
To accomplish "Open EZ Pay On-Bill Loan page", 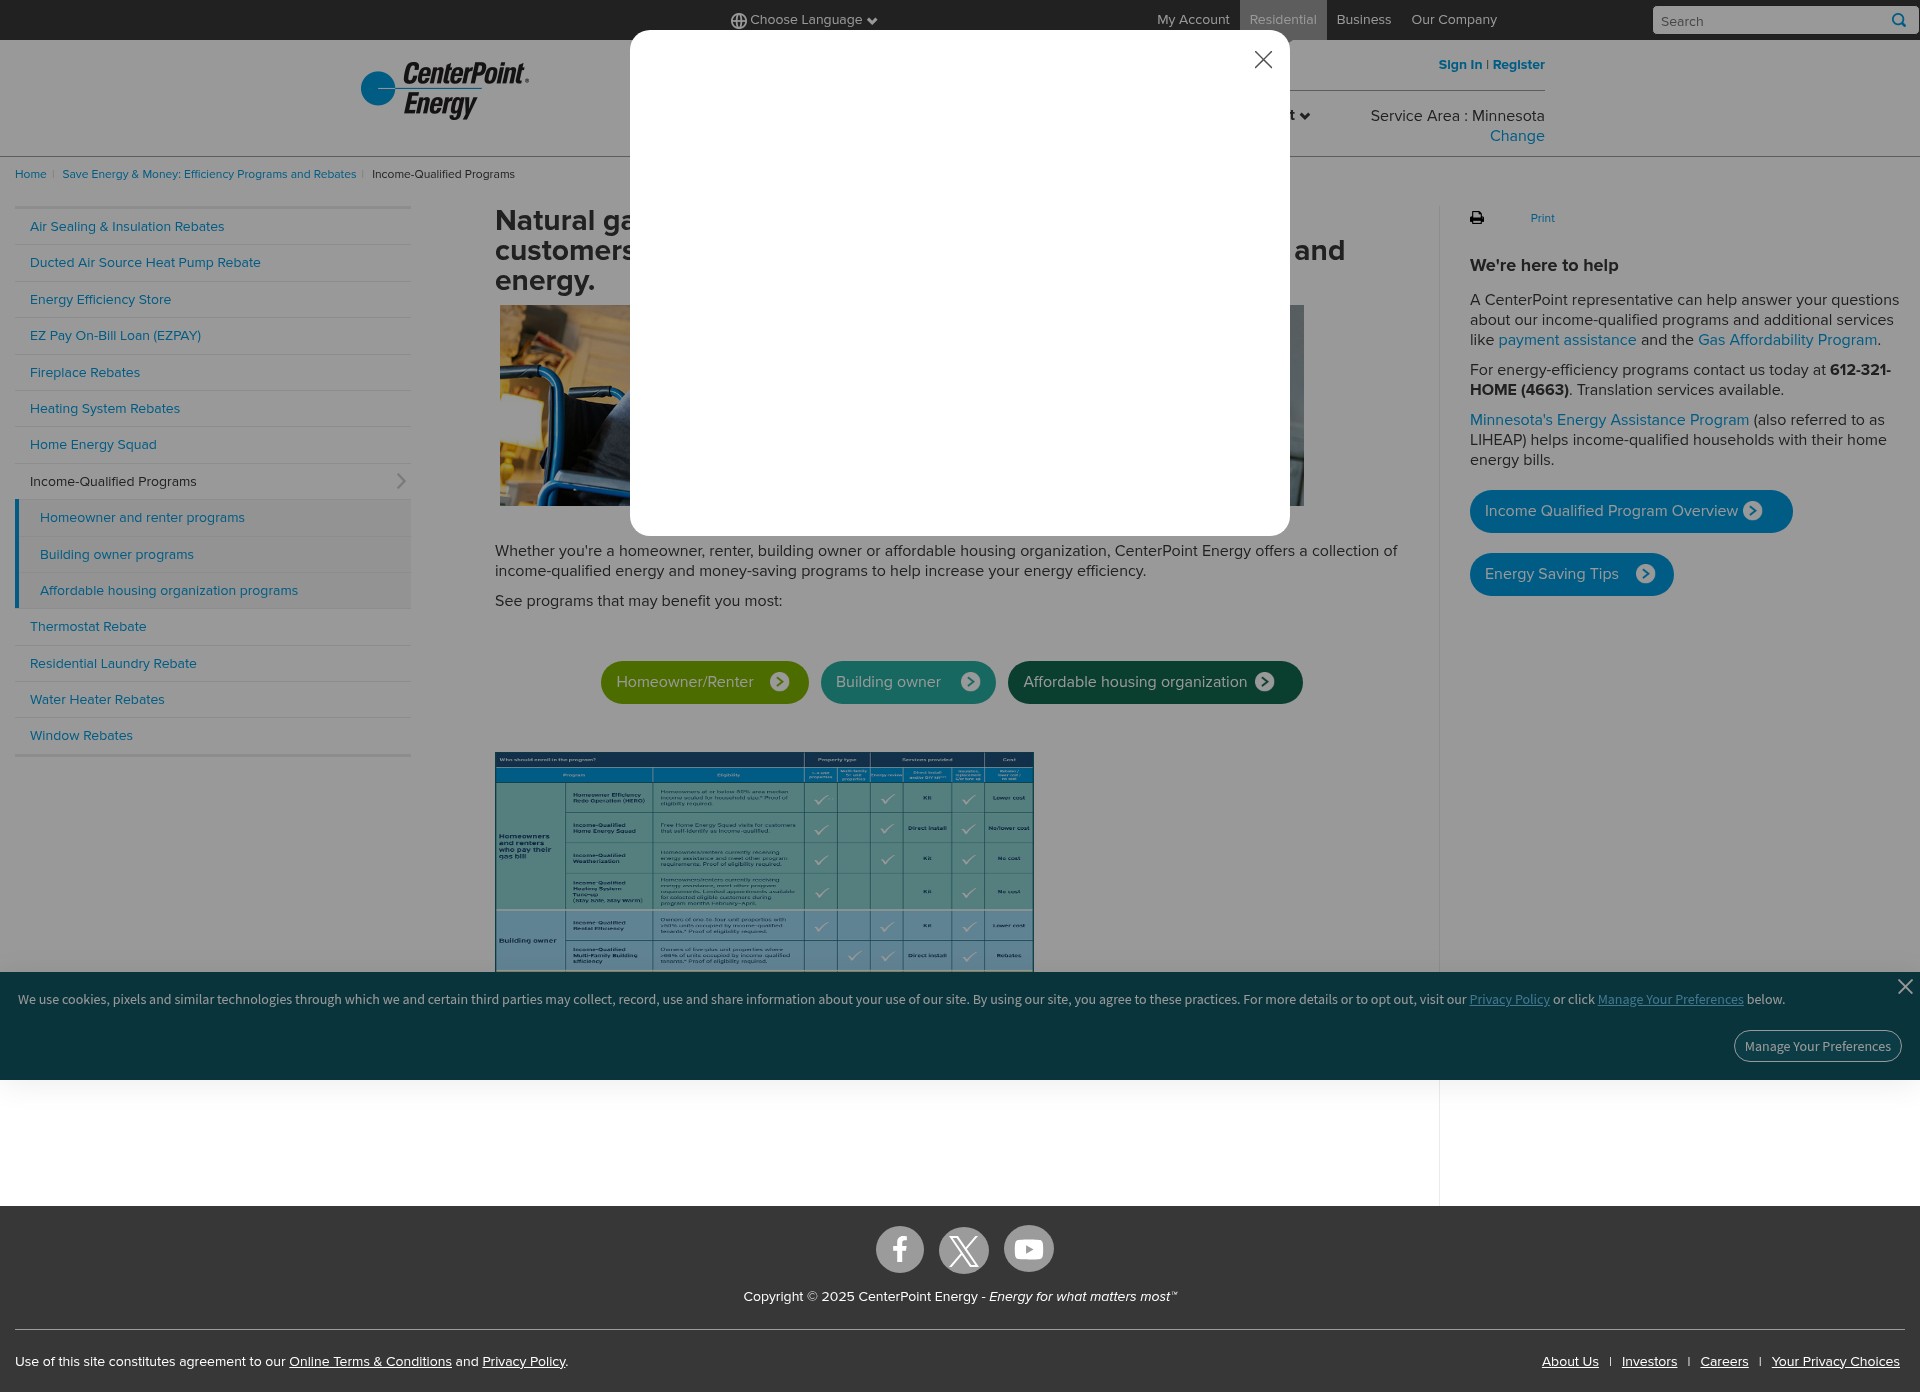I will 115,336.
